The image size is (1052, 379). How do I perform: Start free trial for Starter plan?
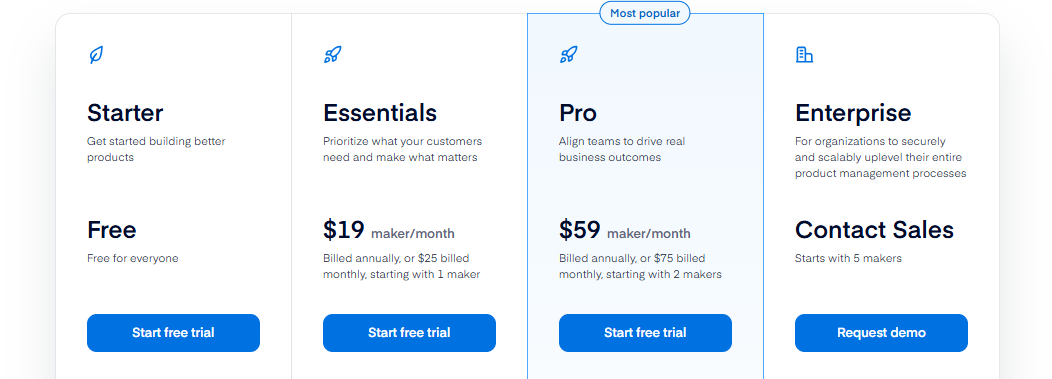(x=173, y=333)
